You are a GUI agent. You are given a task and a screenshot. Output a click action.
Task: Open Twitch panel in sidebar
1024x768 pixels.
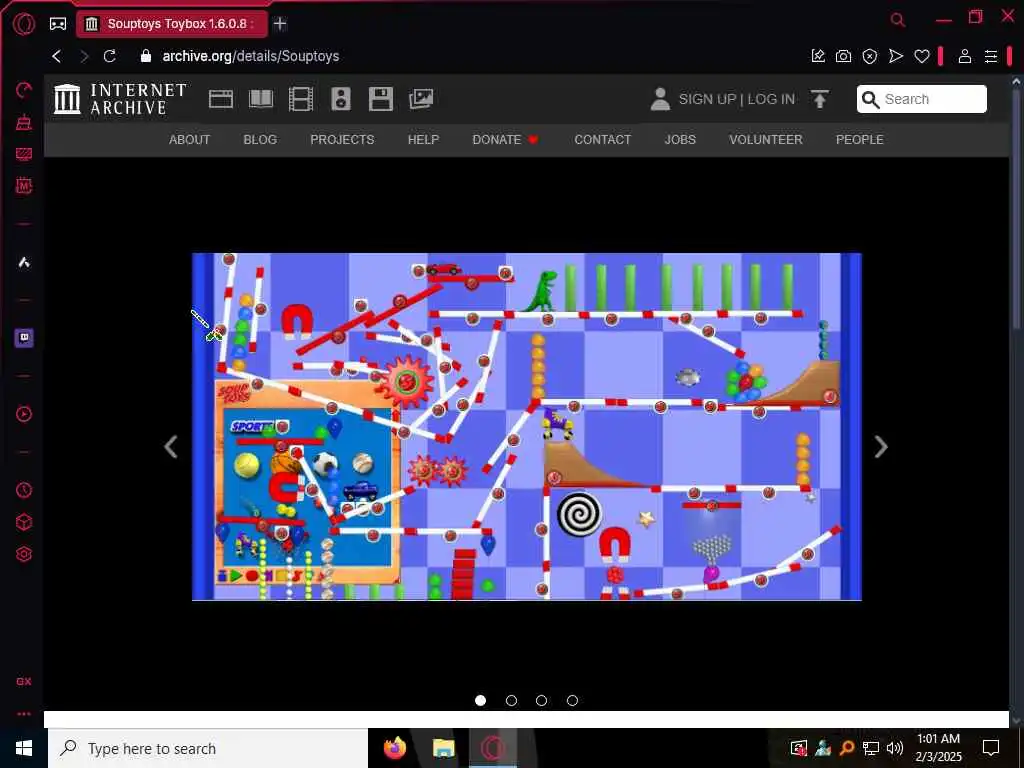[24, 338]
